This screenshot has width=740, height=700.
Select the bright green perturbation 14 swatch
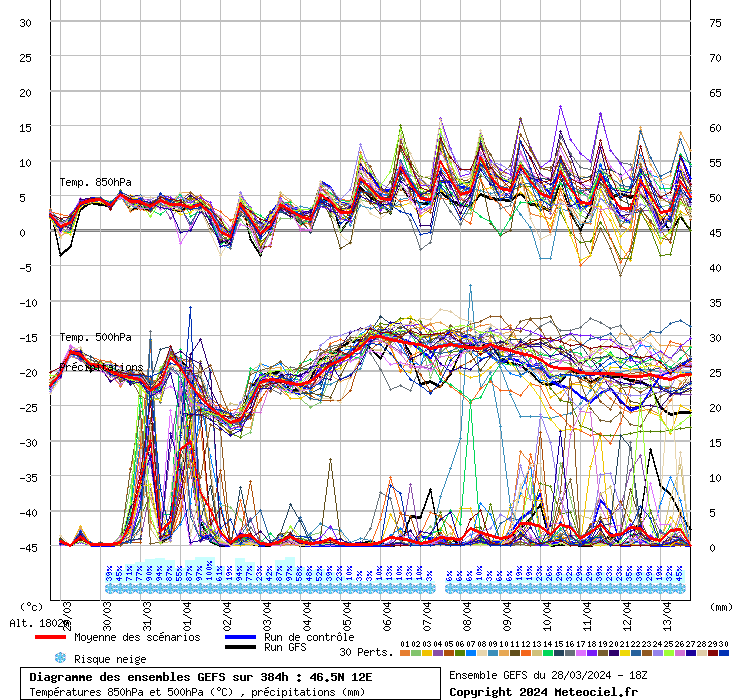(x=548, y=653)
